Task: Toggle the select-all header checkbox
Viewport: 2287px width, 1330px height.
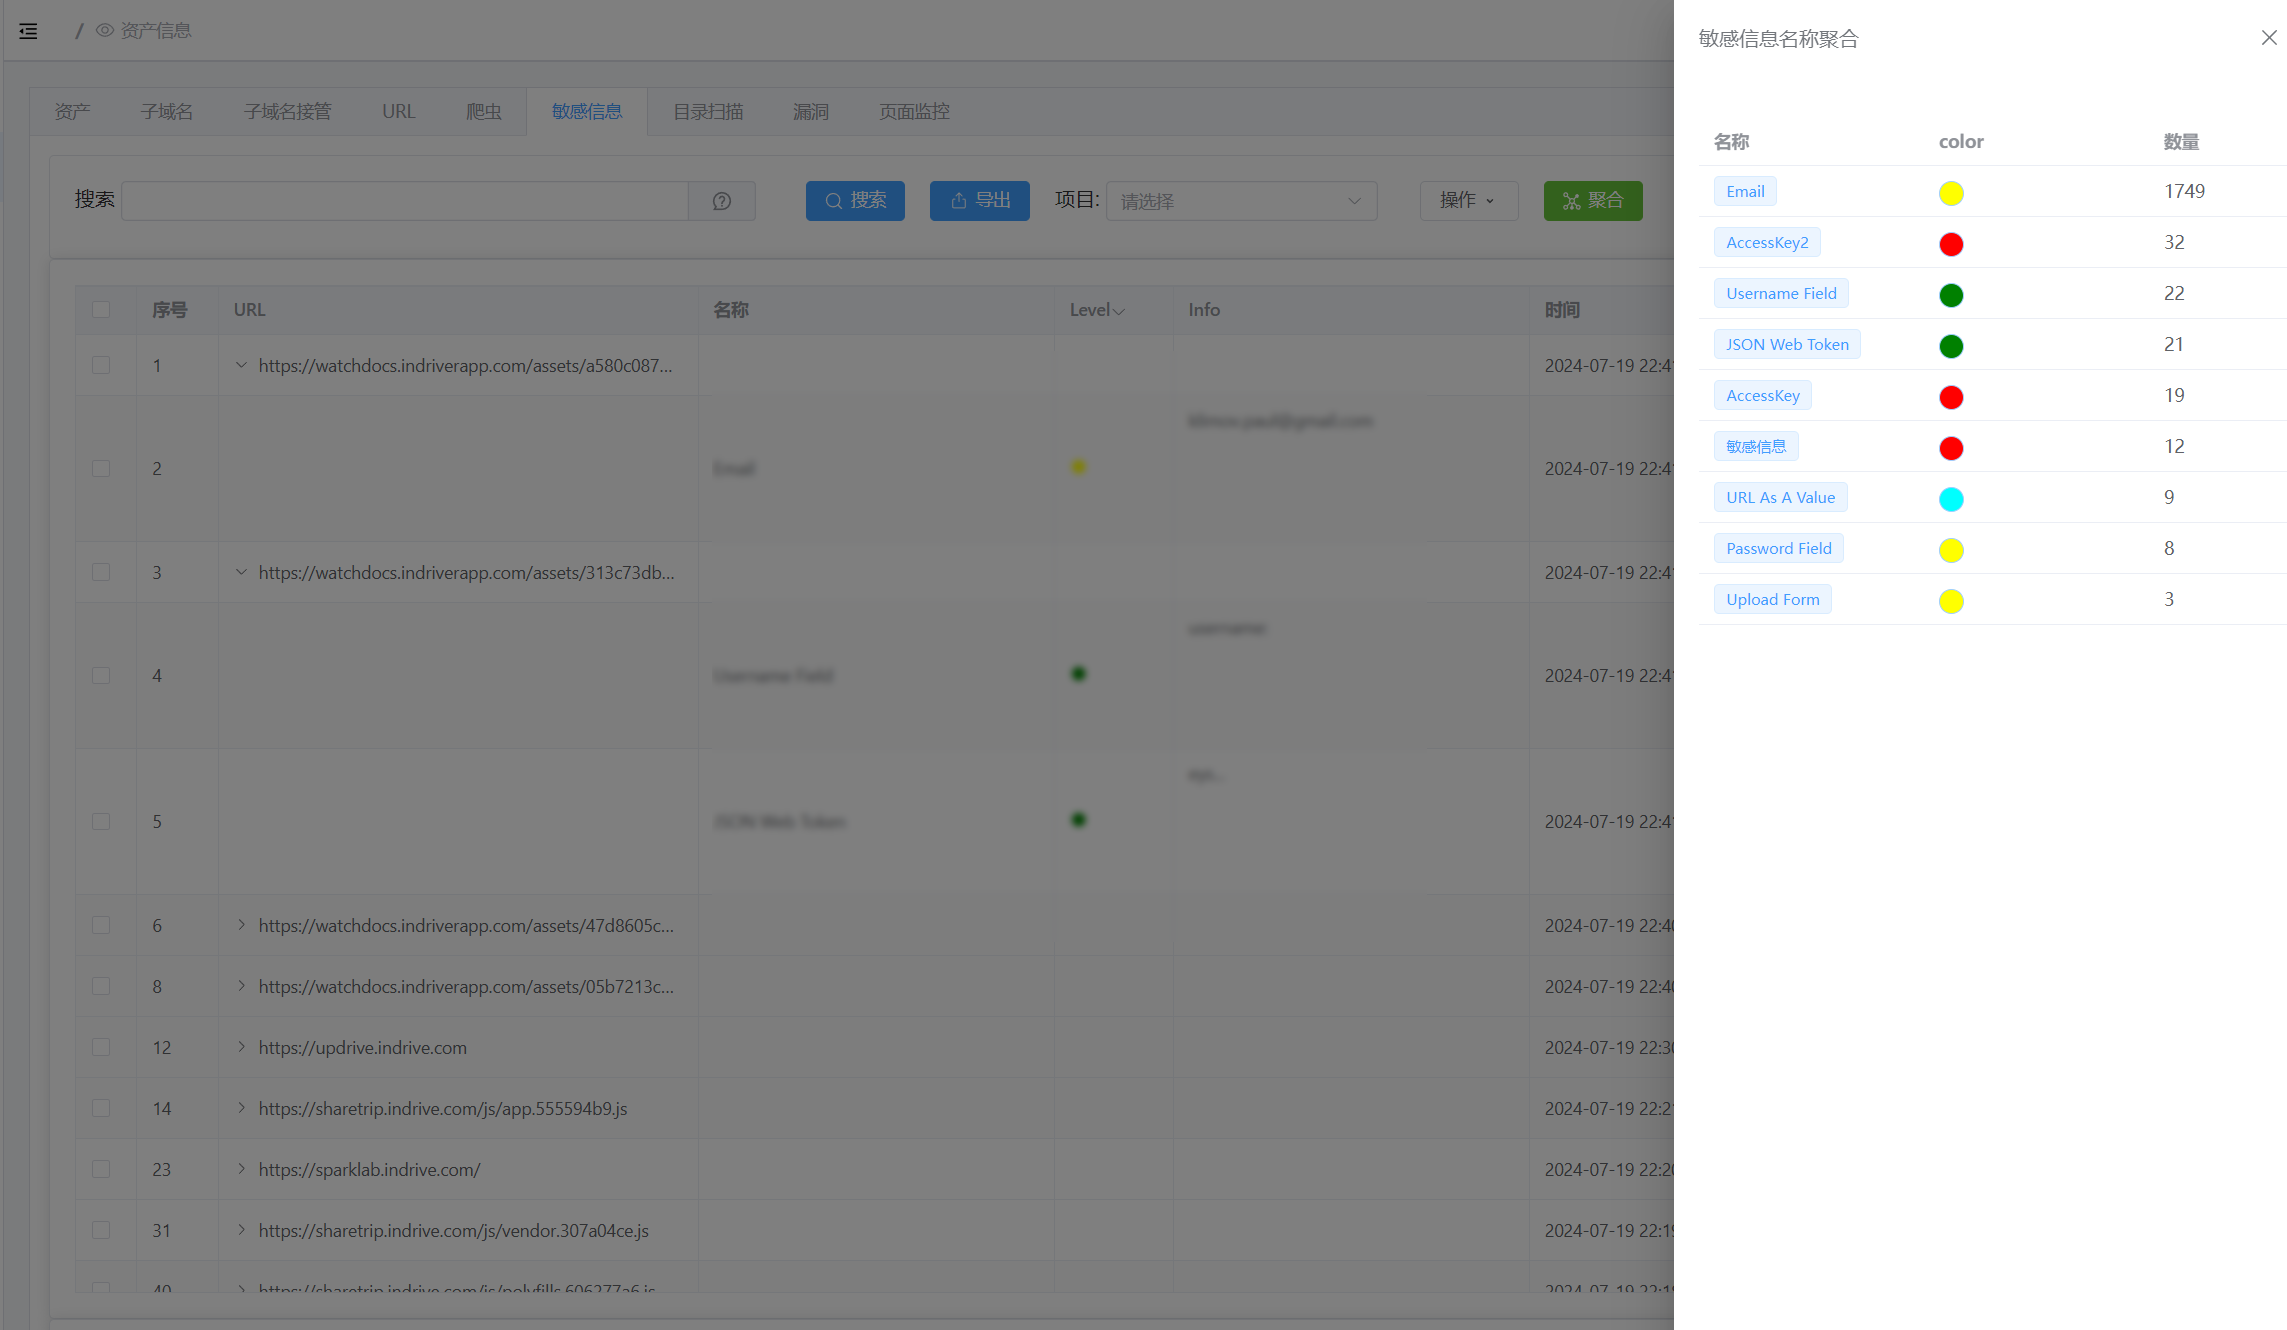Action: (x=101, y=310)
